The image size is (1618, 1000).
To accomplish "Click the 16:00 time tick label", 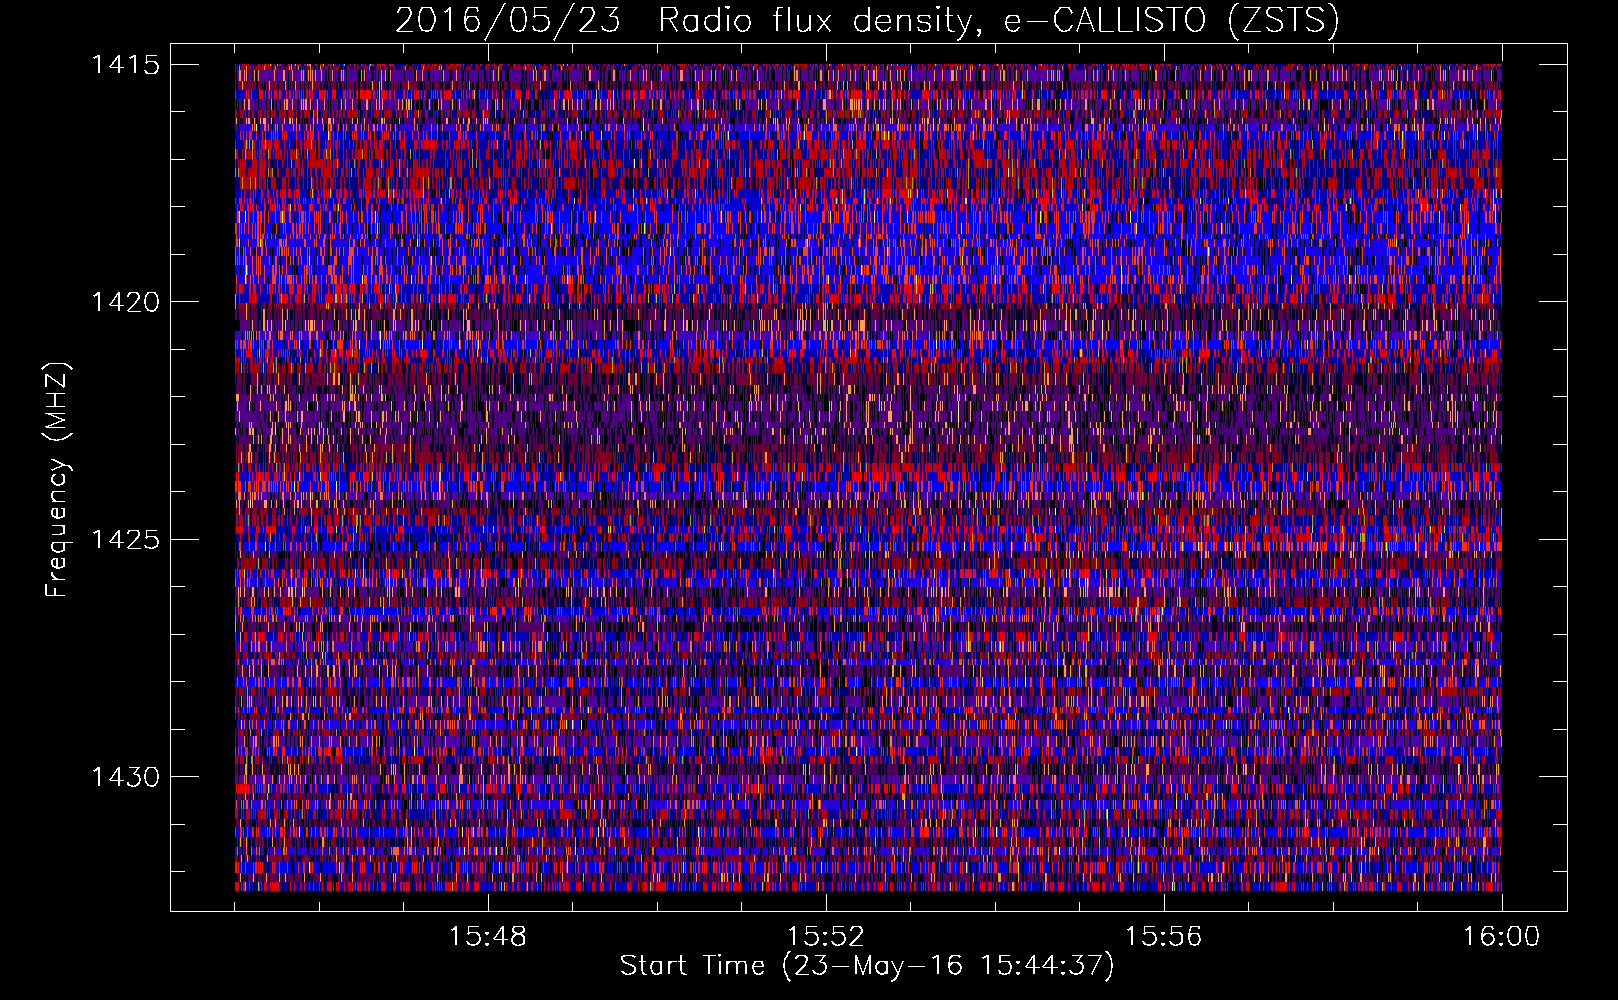I will pyautogui.click(x=1502, y=937).
